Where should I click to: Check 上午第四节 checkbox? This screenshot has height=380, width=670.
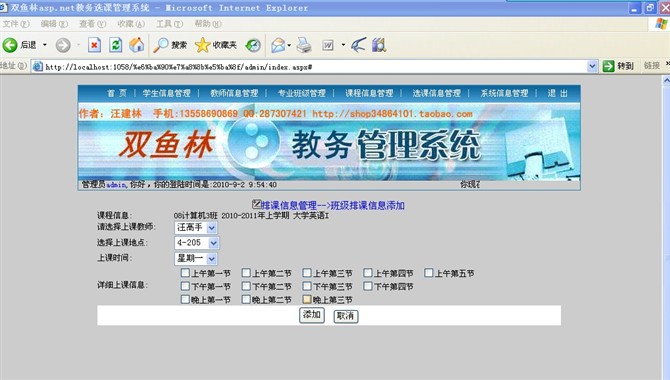click(368, 273)
